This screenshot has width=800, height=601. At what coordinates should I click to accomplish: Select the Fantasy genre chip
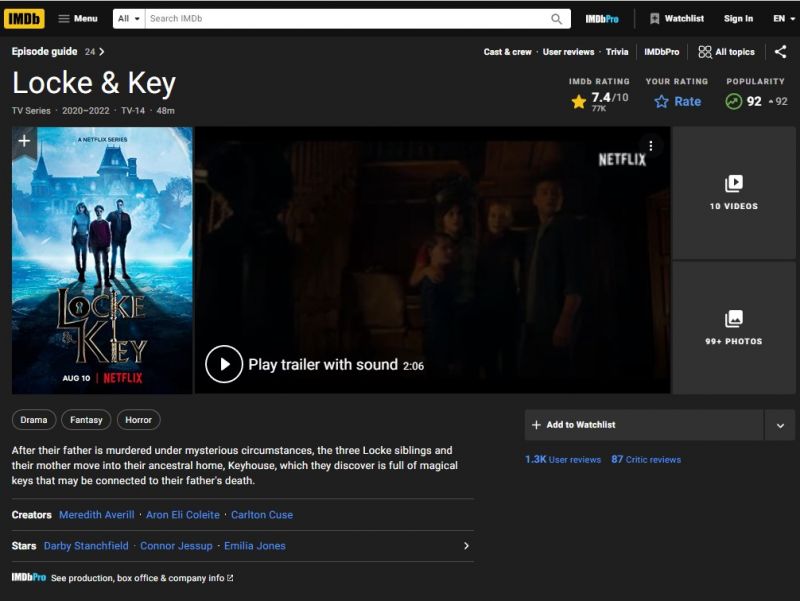(86, 420)
